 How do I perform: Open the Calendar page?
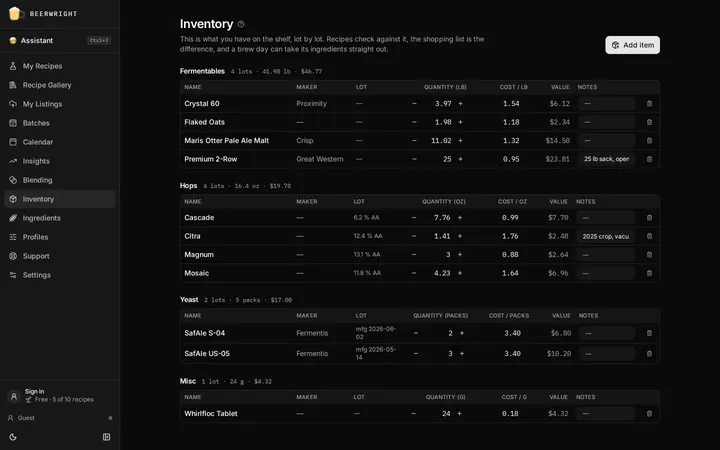[60, 142]
